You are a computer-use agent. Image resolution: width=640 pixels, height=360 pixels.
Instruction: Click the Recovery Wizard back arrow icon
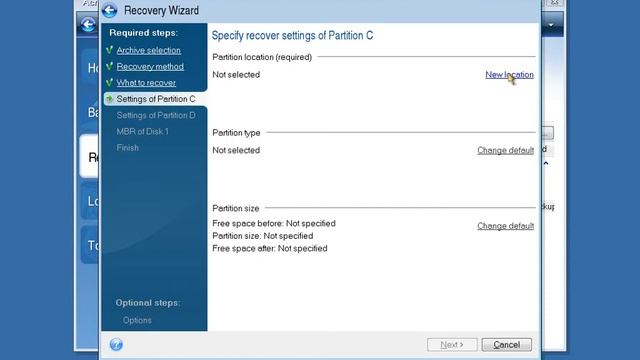click(109, 10)
